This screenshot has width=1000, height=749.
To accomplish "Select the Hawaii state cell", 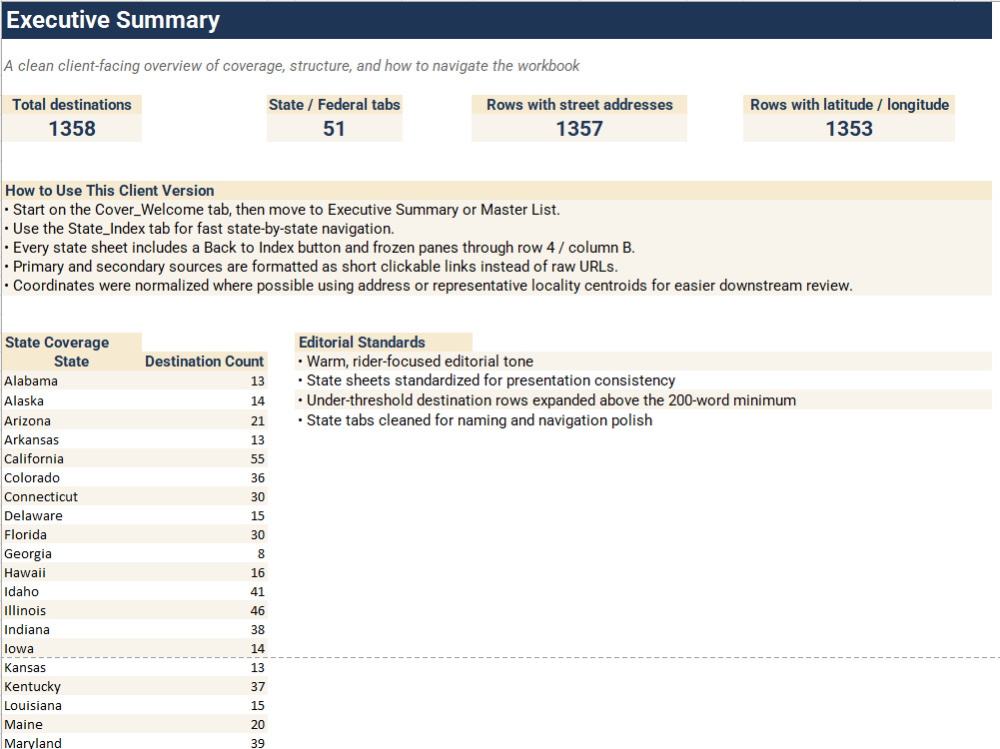I will 71,572.
